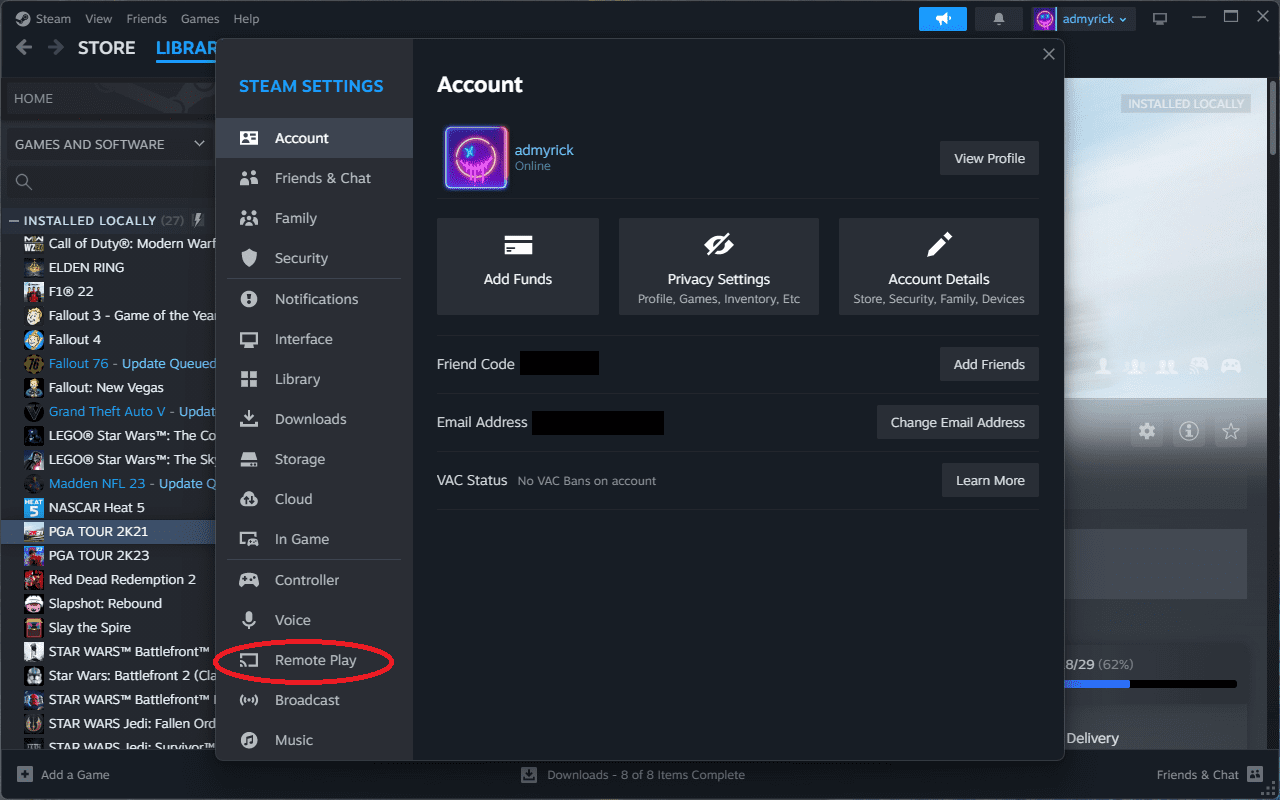1280x800 pixels.
Task: Click the forward navigation arrow
Action: coord(56,48)
